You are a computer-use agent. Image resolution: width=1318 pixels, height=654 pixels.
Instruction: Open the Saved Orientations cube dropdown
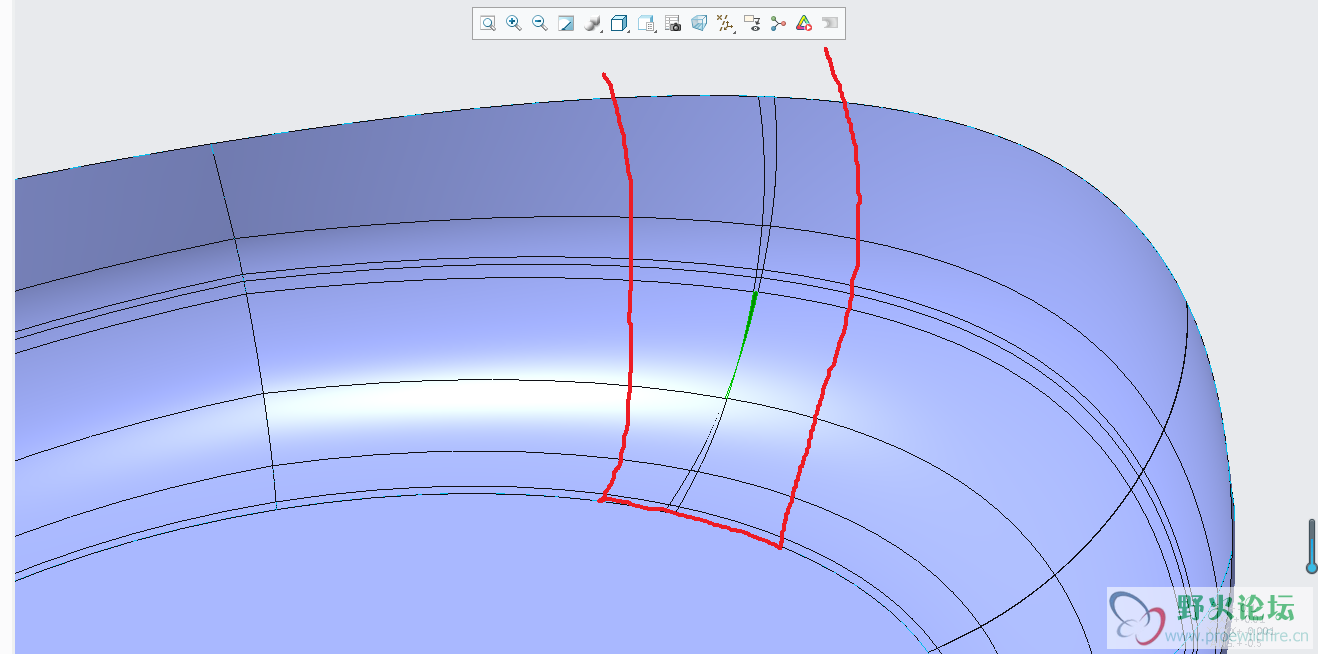pos(619,23)
